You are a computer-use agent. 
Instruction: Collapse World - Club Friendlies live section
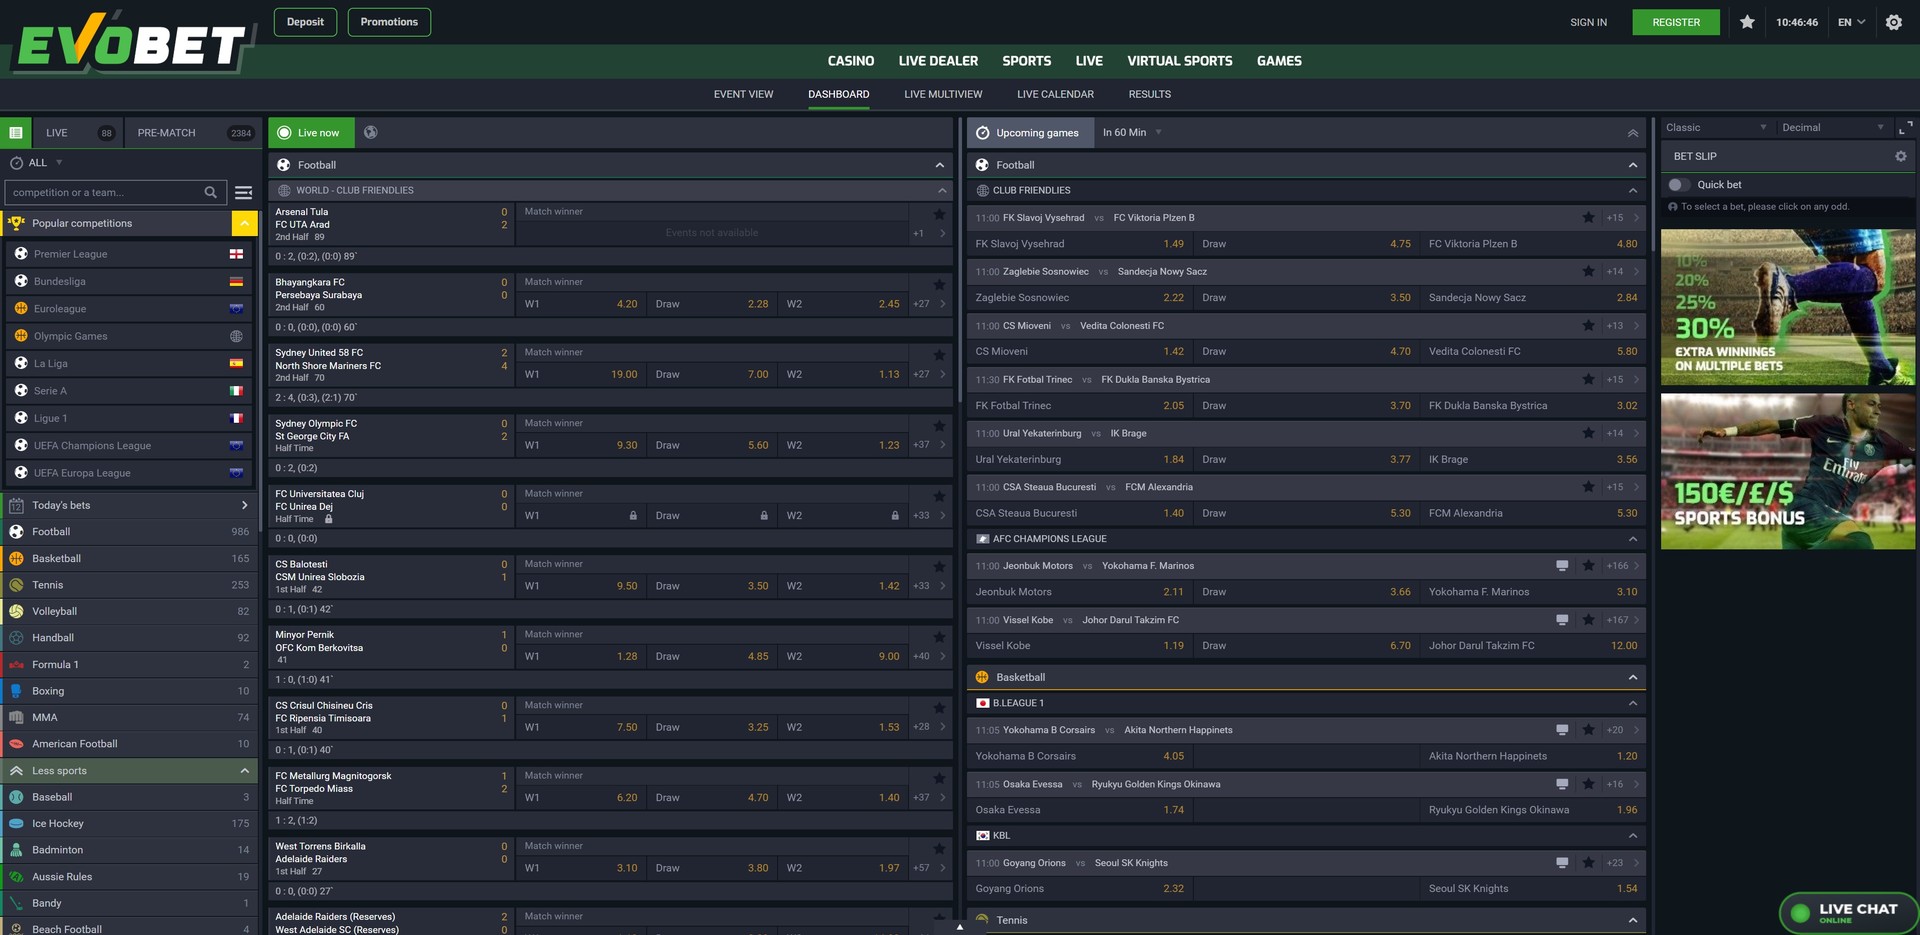(941, 190)
